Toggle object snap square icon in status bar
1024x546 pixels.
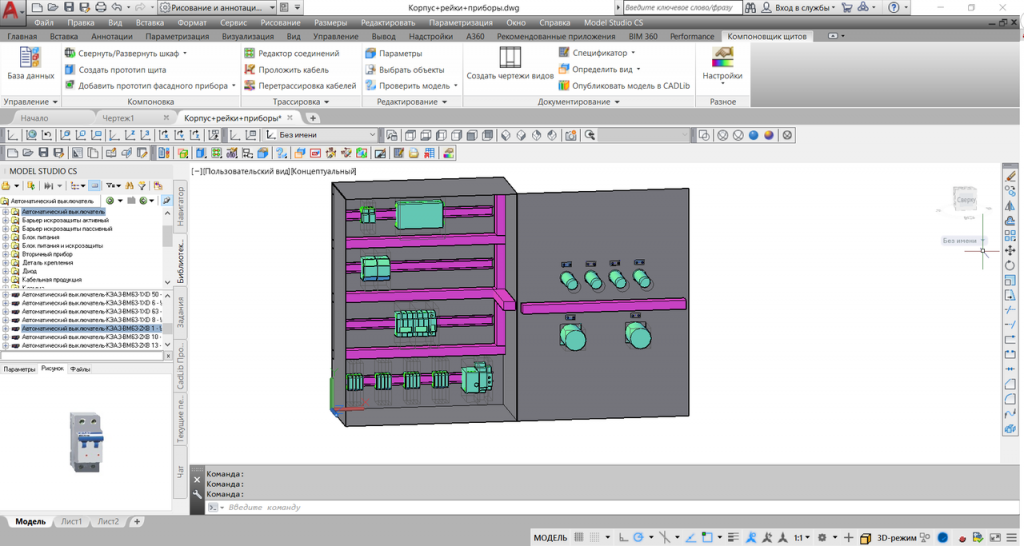pos(707,538)
